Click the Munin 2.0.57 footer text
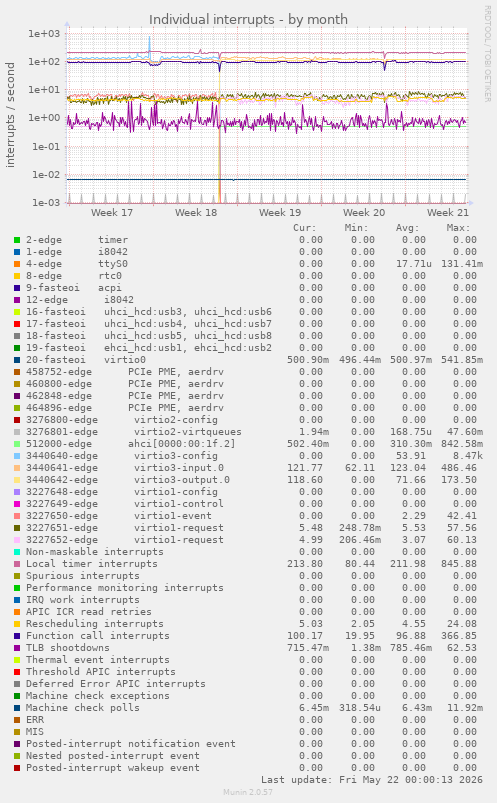 pyautogui.click(x=248, y=792)
